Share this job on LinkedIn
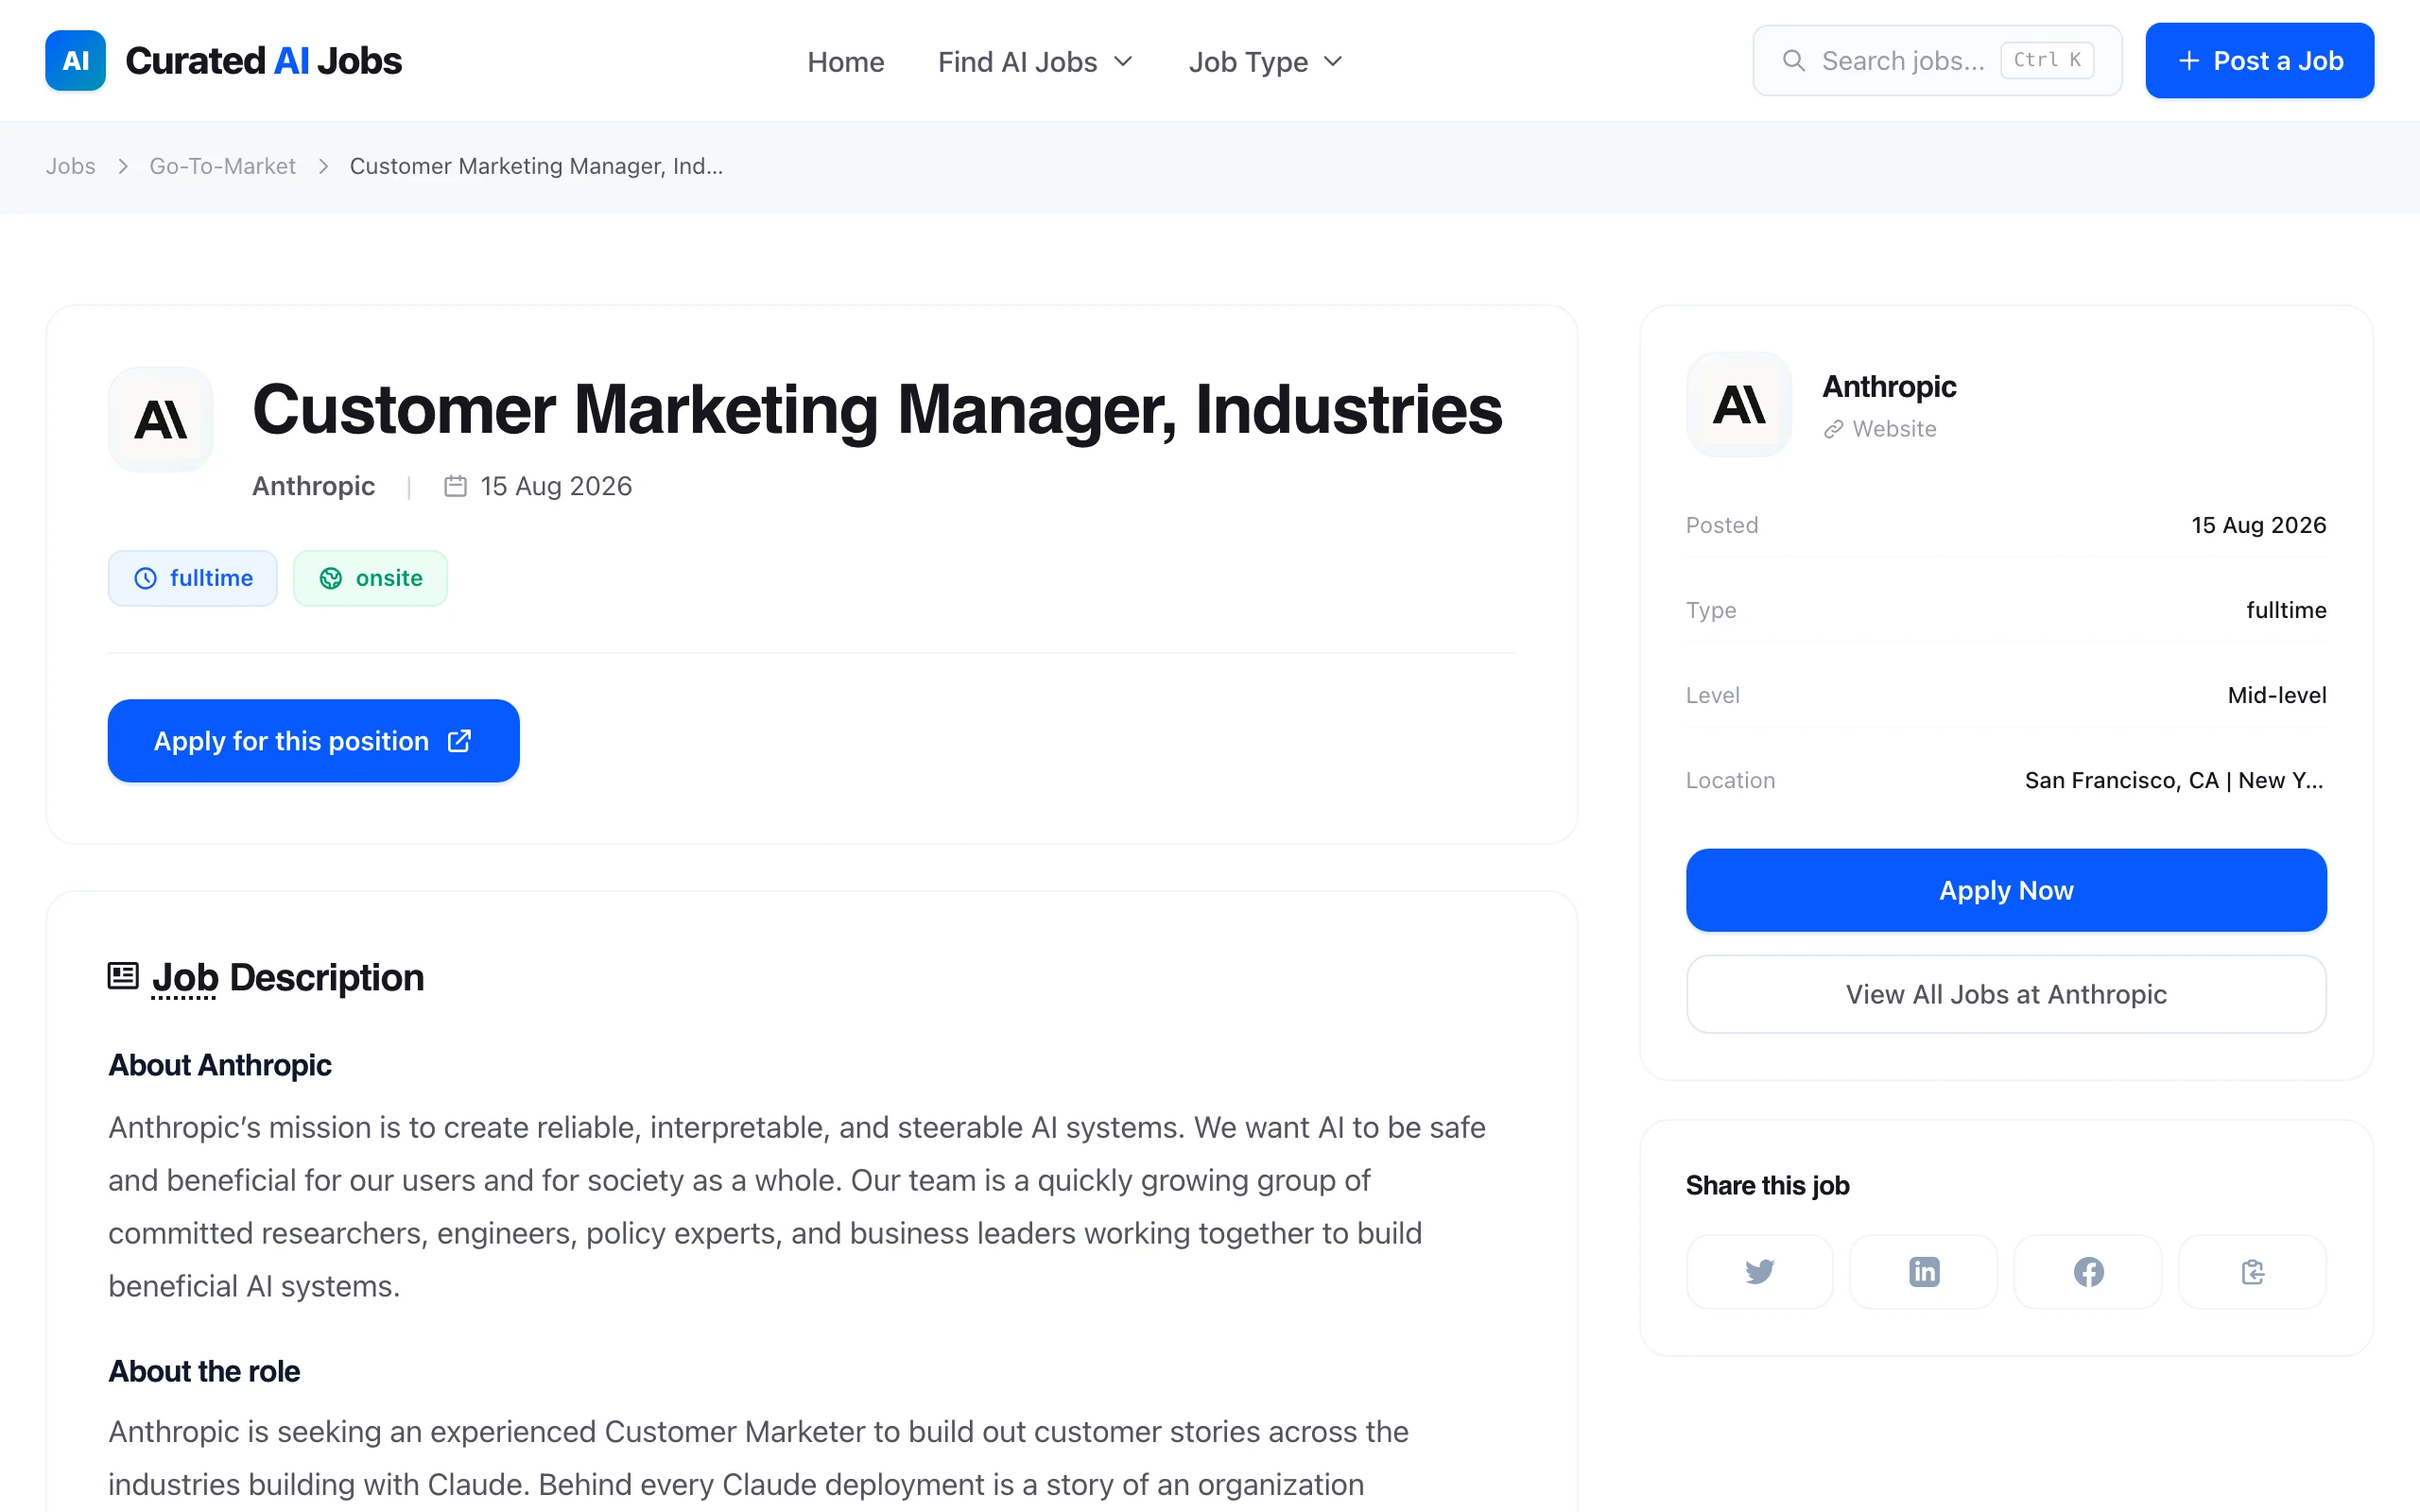Image resolution: width=2420 pixels, height=1512 pixels. (x=1923, y=1271)
